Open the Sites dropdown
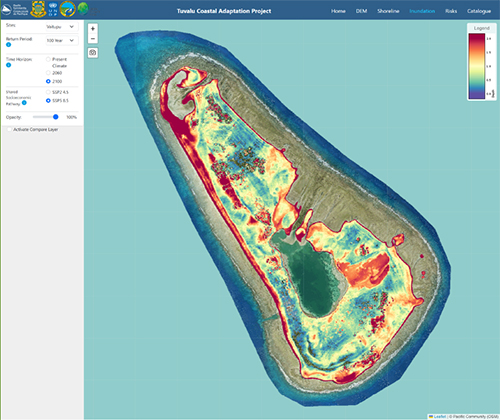The width and height of the screenshot is (500, 420). tap(62, 27)
